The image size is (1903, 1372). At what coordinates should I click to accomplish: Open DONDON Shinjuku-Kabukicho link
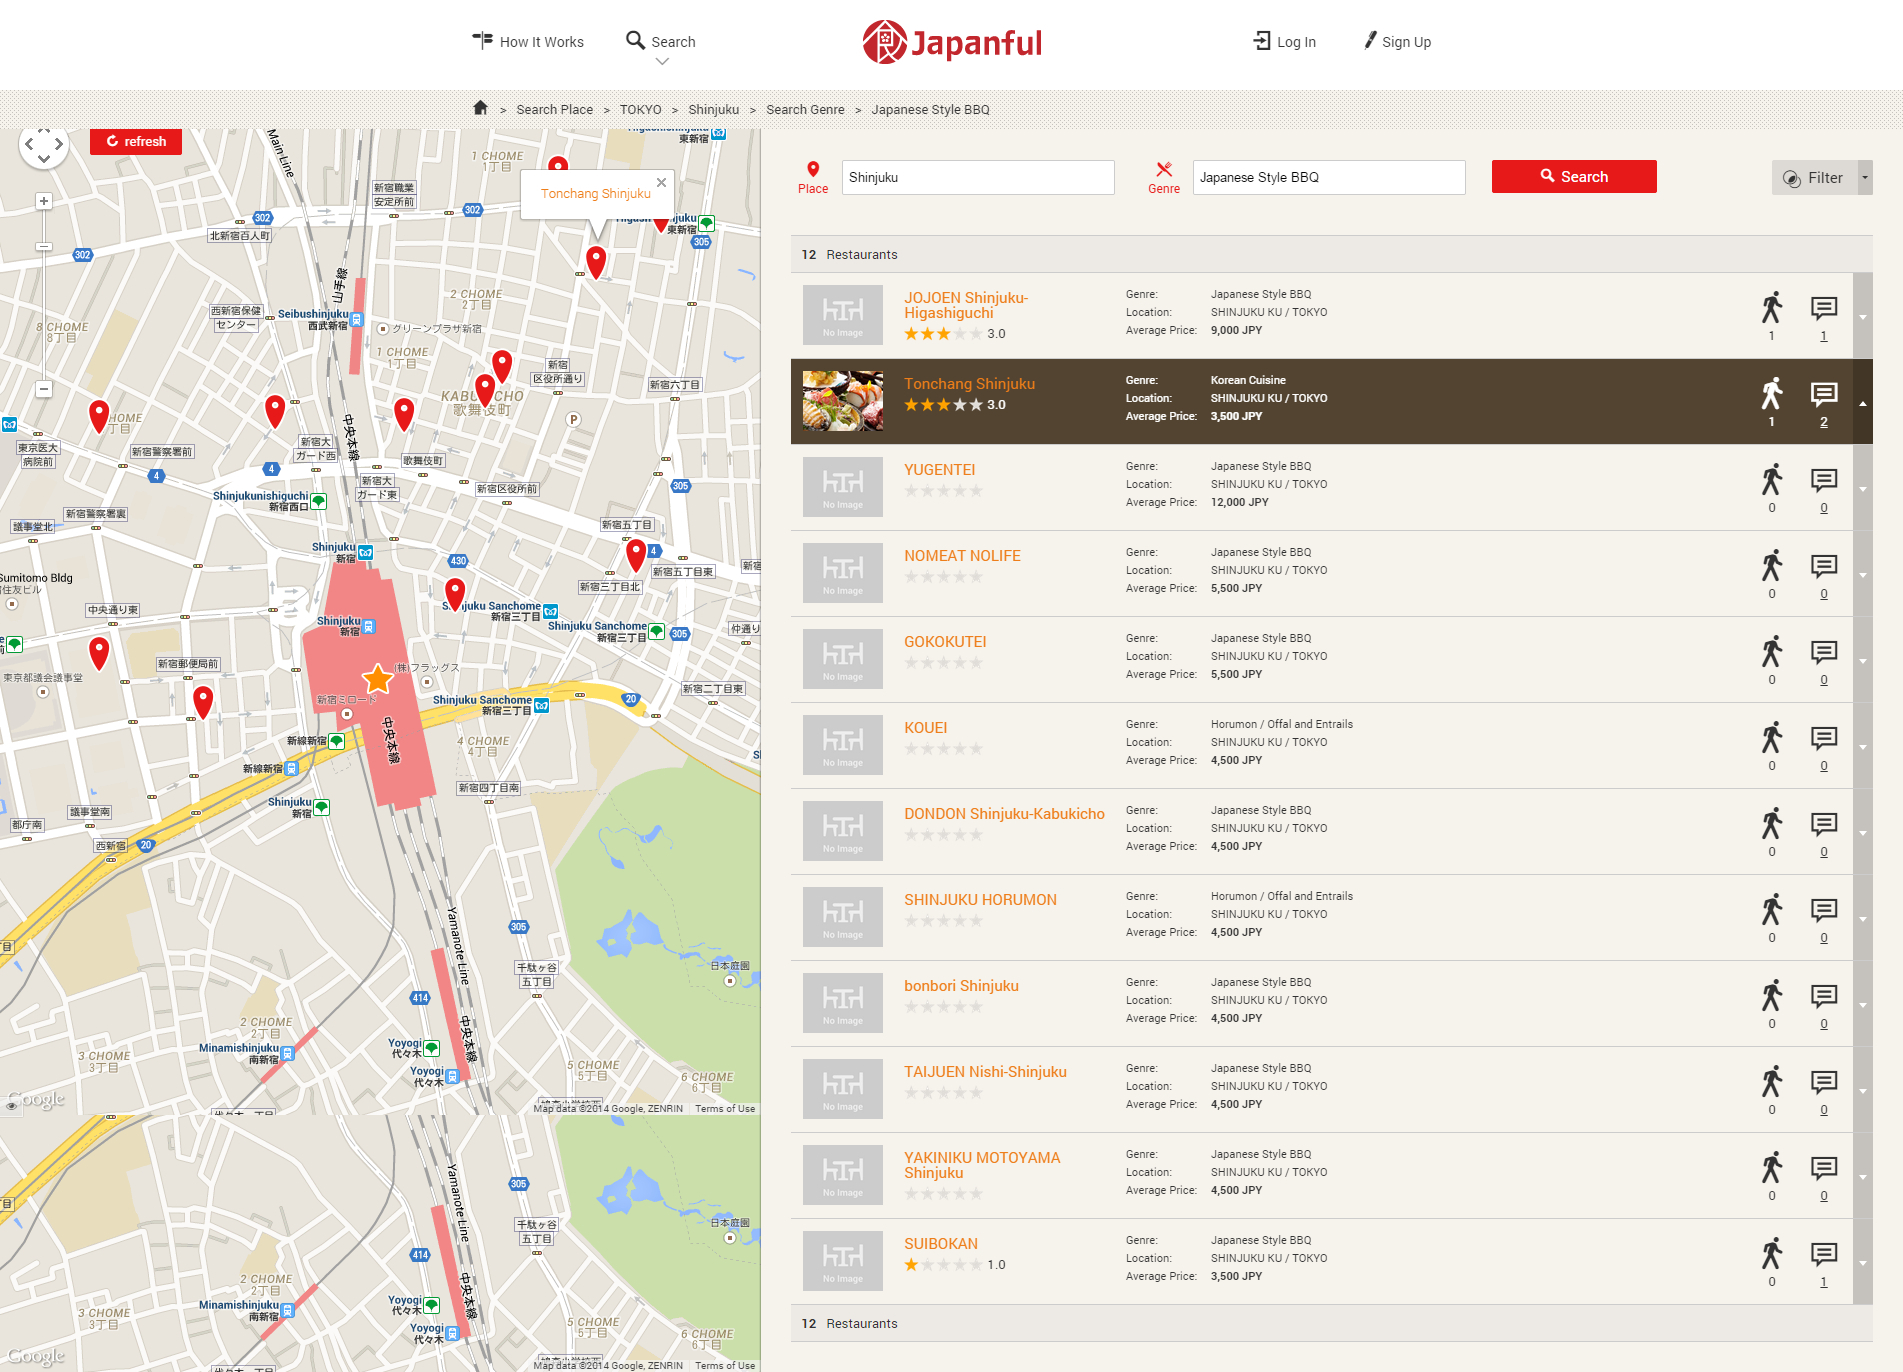(x=1004, y=814)
